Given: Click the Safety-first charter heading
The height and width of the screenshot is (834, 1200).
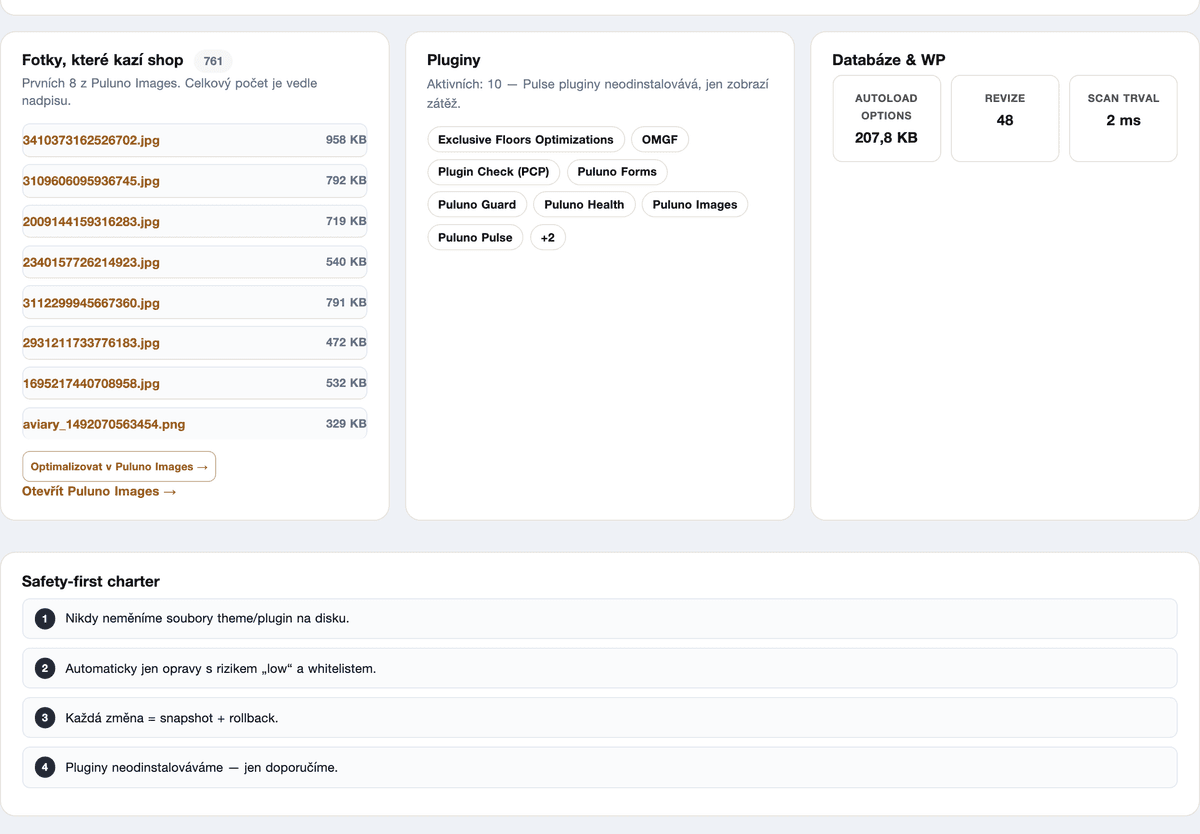Looking at the screenshot, I should 91,581.
